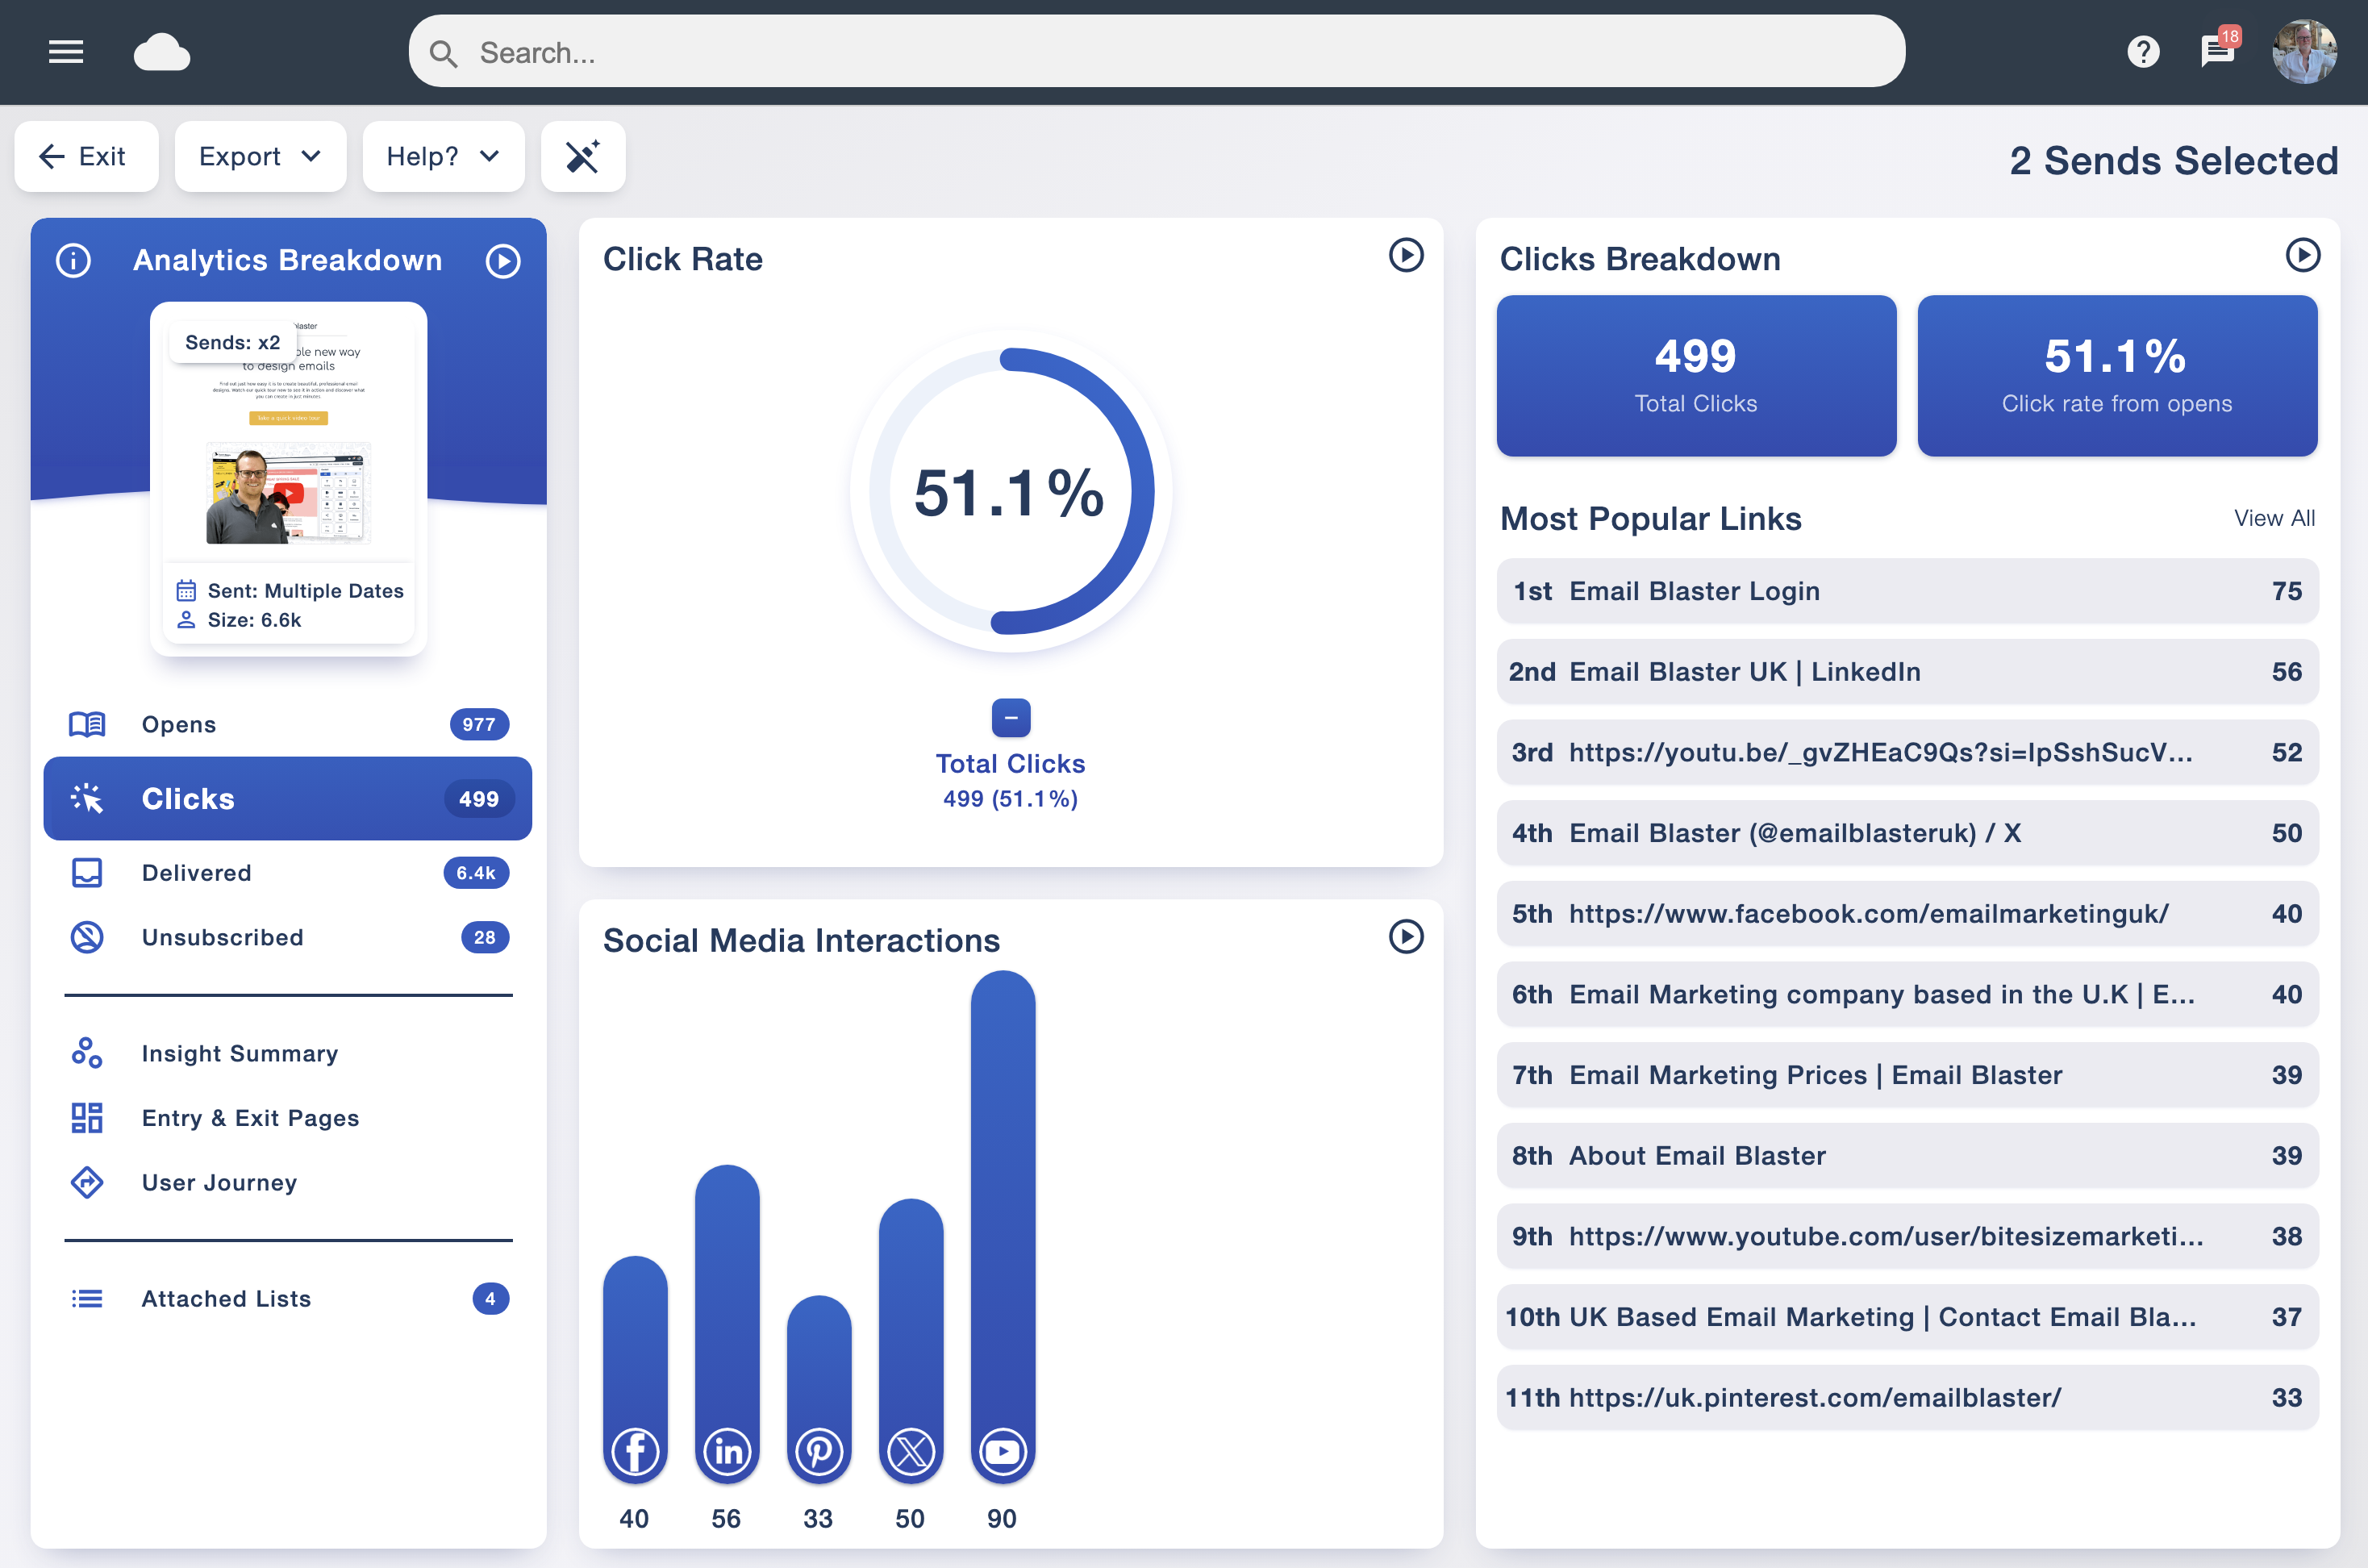Open the user profile avatar
This screenshot has height=1568, width=2368.
(2304, 51)
